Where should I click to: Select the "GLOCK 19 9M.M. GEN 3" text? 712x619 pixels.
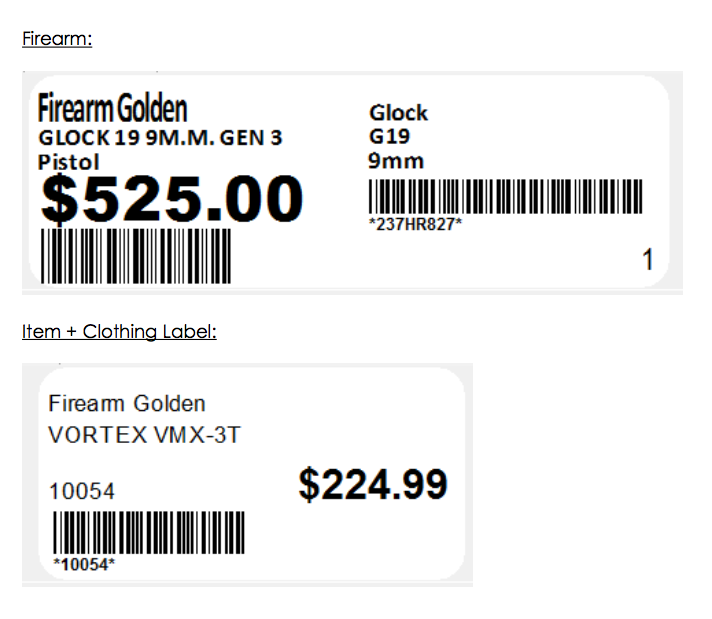click(160, 138)
